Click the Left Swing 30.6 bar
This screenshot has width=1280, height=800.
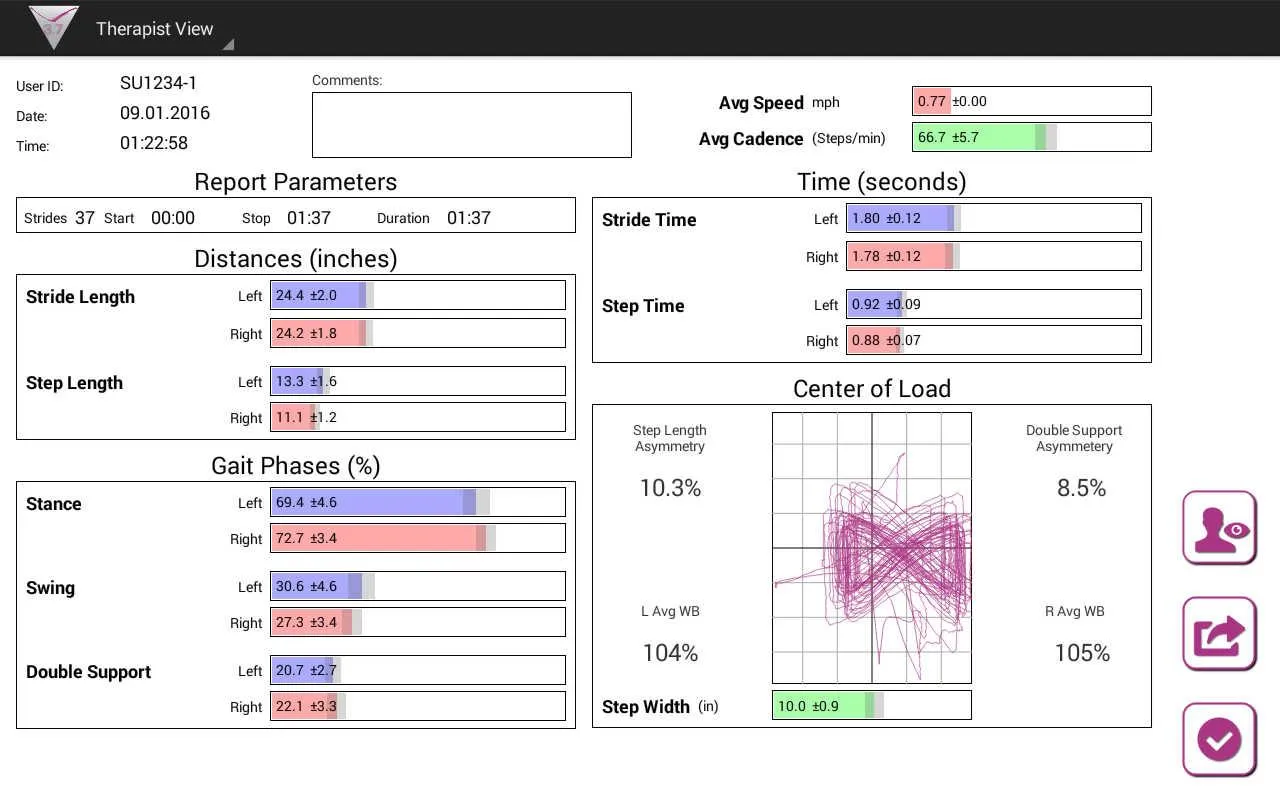418,586
